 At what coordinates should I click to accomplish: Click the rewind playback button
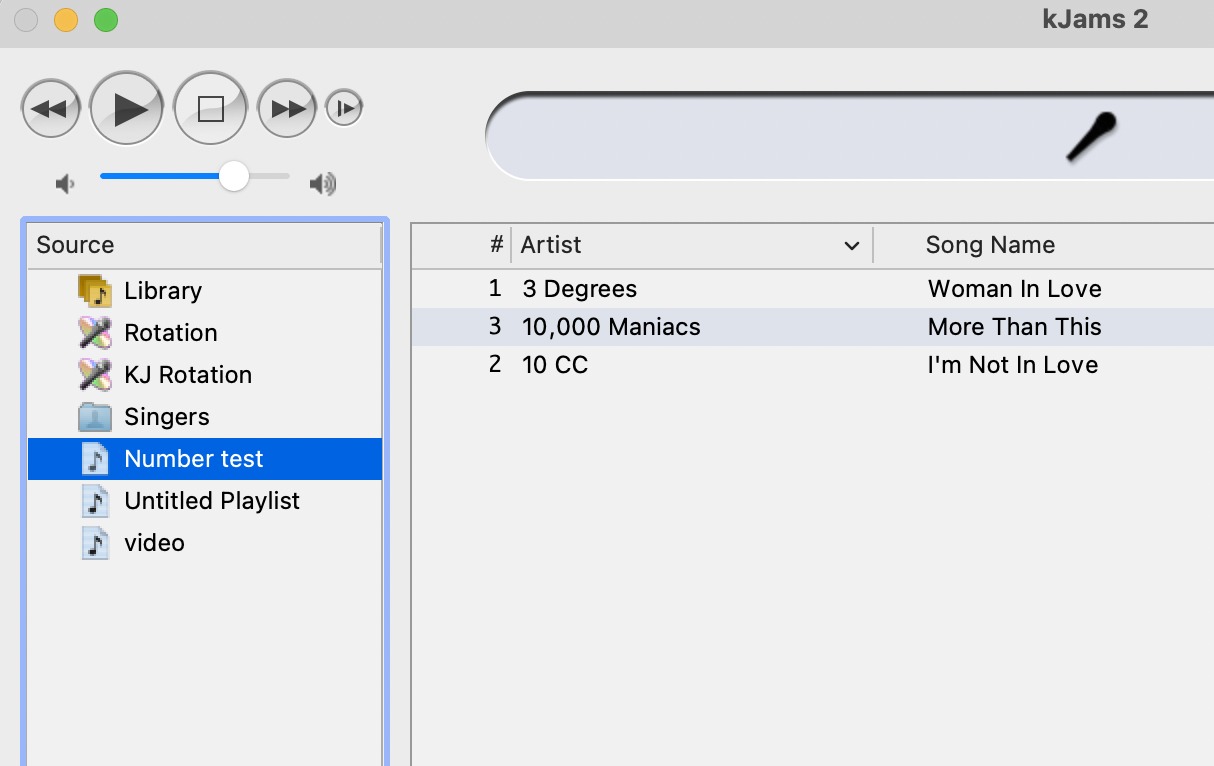[x=50, y=108]
